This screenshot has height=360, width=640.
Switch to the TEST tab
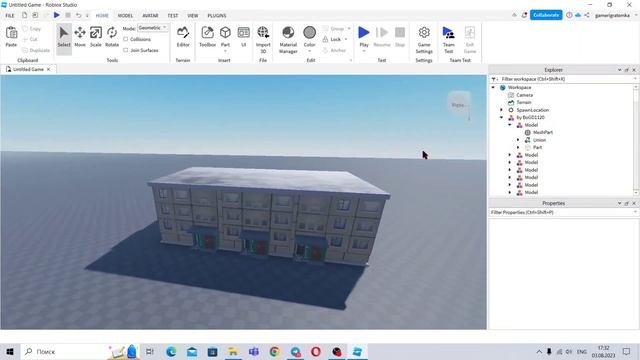pyautogui.click(x=173, y=16)
